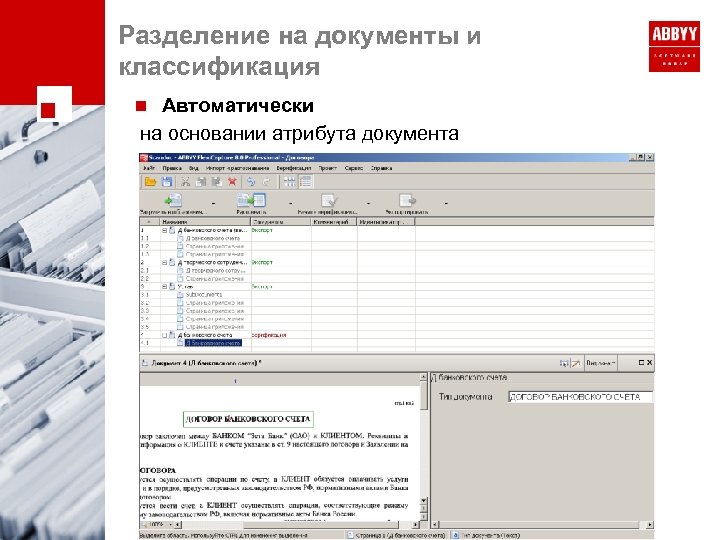
Task: Click the load images button
Action: point(173,204)
